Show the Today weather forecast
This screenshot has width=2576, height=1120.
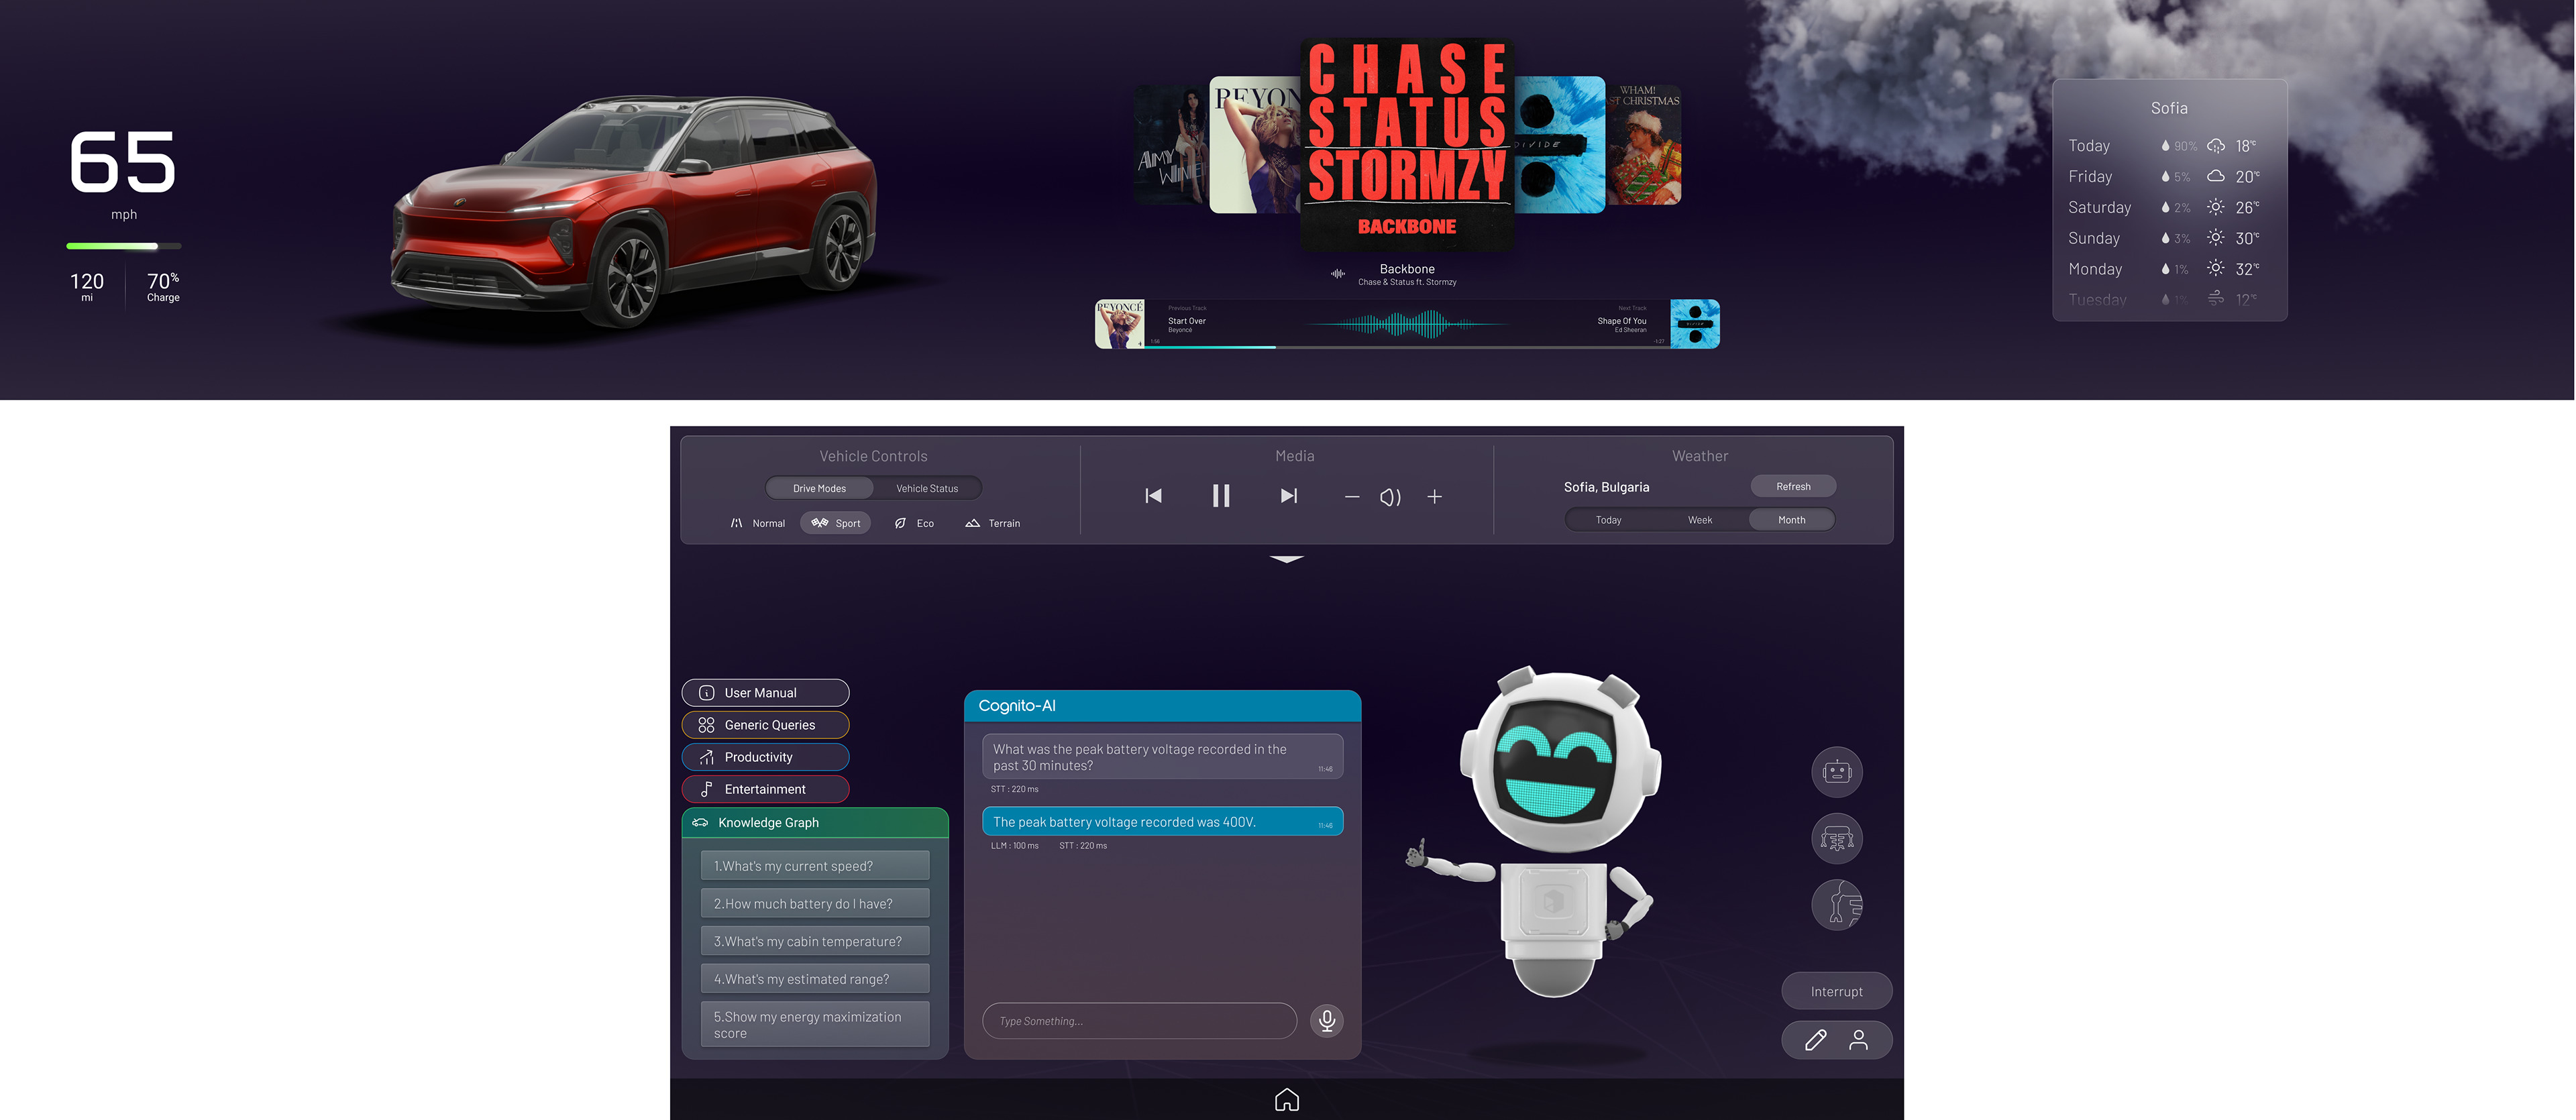coord(1609,520)
